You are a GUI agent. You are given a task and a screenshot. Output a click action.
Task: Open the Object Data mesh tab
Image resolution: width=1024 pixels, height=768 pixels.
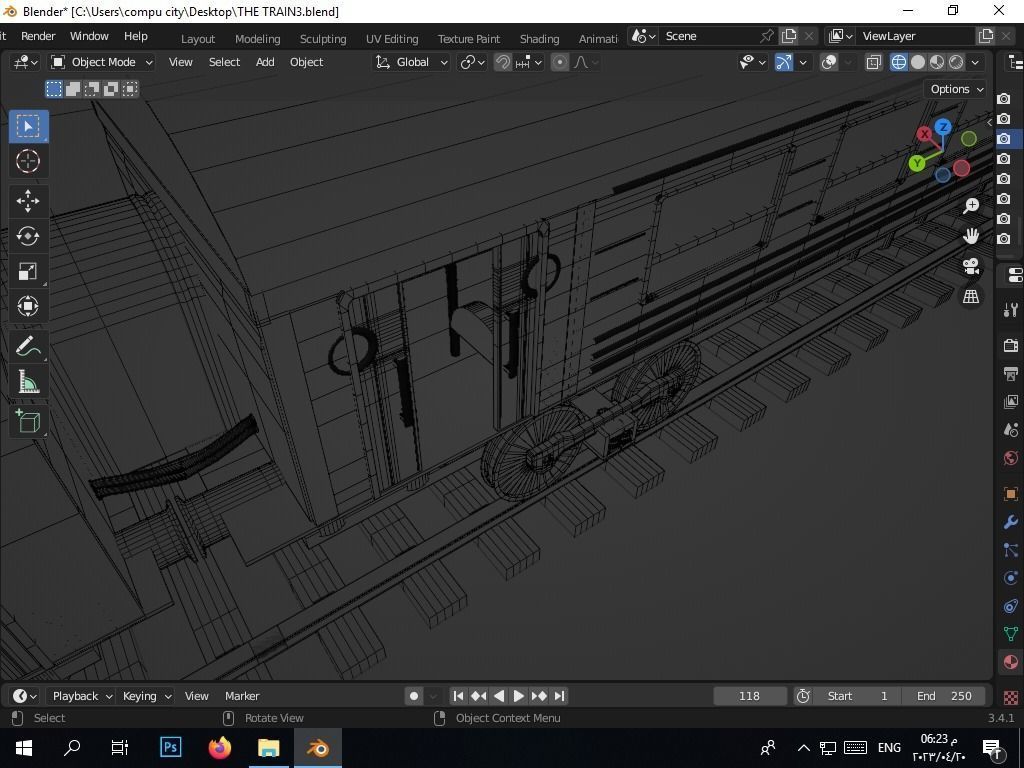[x=1010, y=633]
